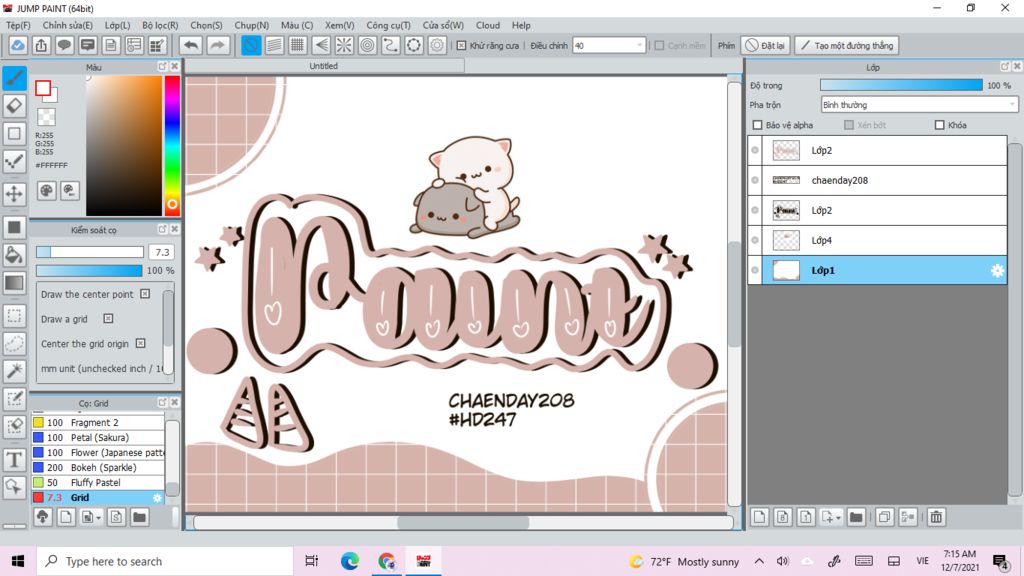Enable the parallel lines snap
Image resolution: width=1024 pixels, height=576 pixels.
pos(274,46)
